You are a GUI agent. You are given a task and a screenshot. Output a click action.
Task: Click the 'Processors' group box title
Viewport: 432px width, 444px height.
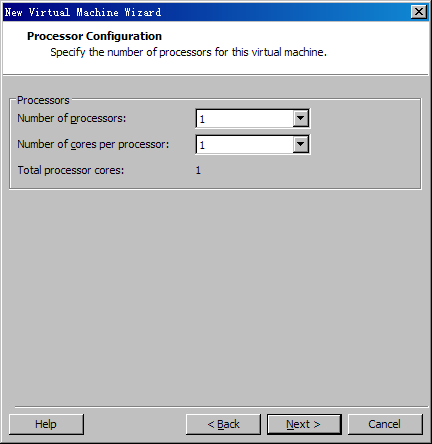tap(43, 100)
